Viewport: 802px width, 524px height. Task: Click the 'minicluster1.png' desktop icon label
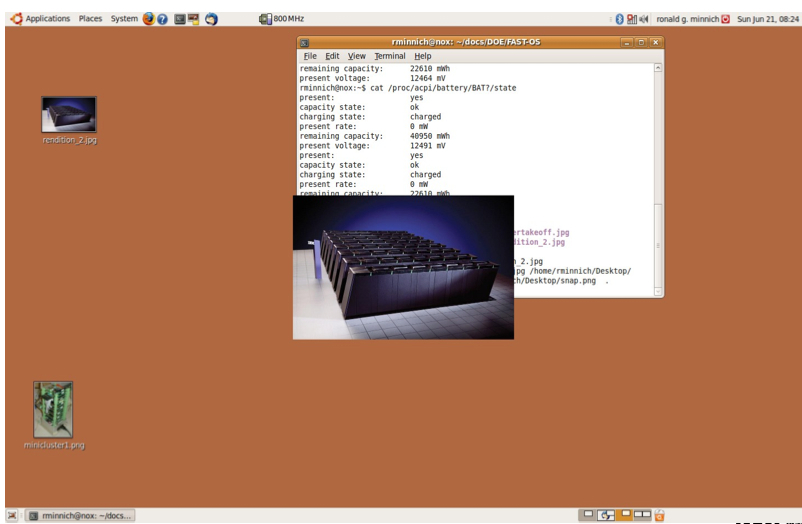click(x=54, y=445)
